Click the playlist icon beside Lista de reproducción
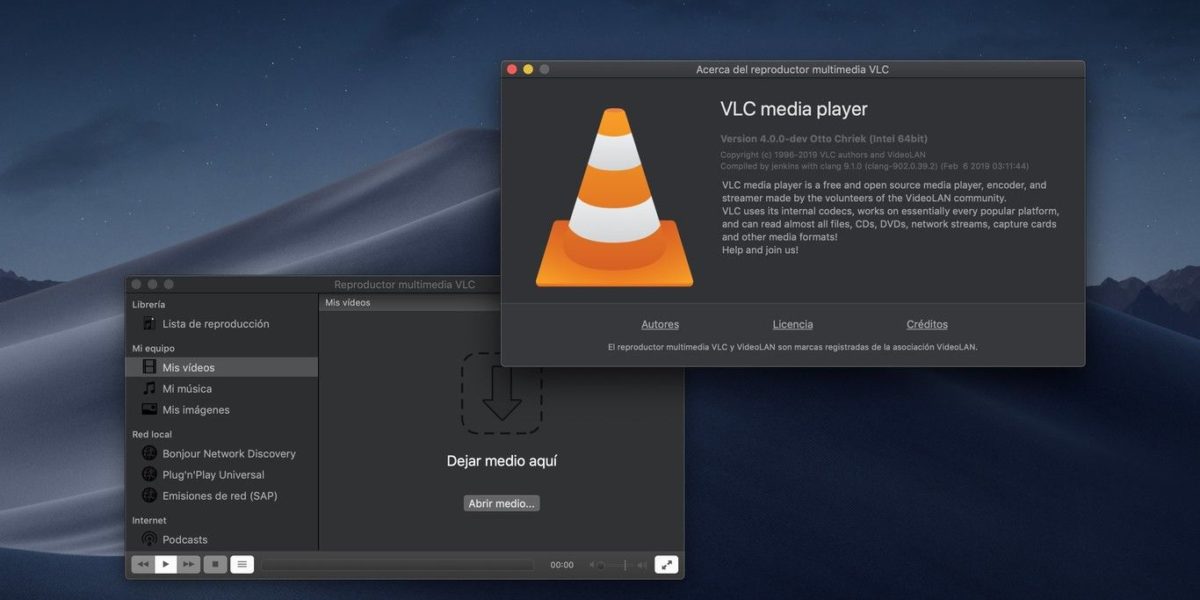Screen dimensions: 1200x600 (x=149, y=324)
